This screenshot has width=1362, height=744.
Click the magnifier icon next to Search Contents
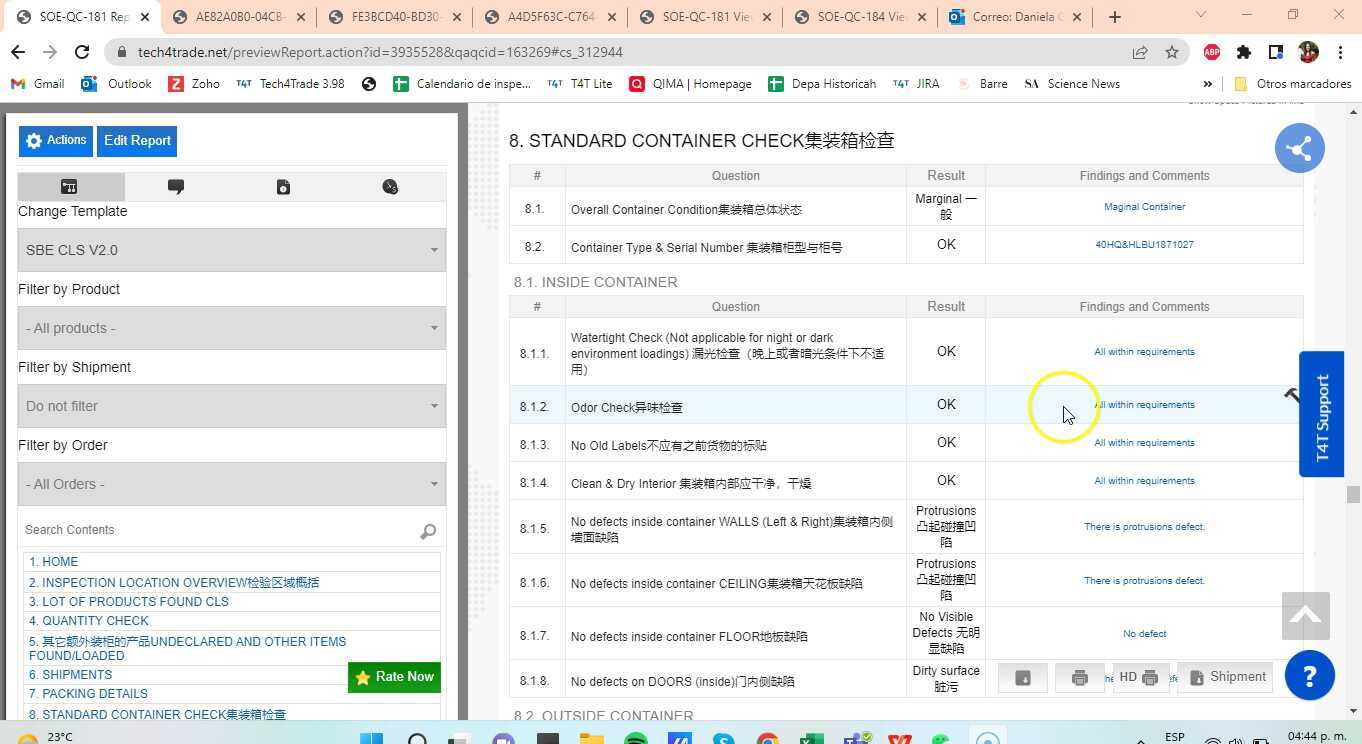(x=428, y=531)
